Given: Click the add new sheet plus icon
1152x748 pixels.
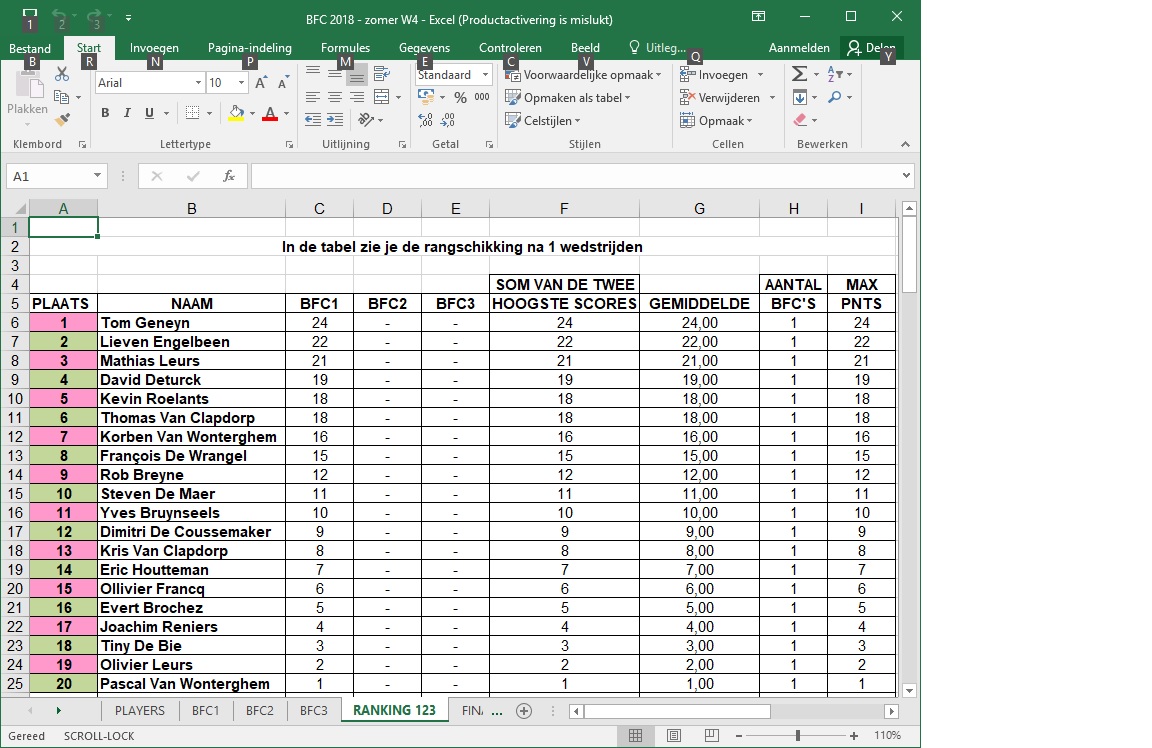Looking at the screenshot, I should [523, 710].
